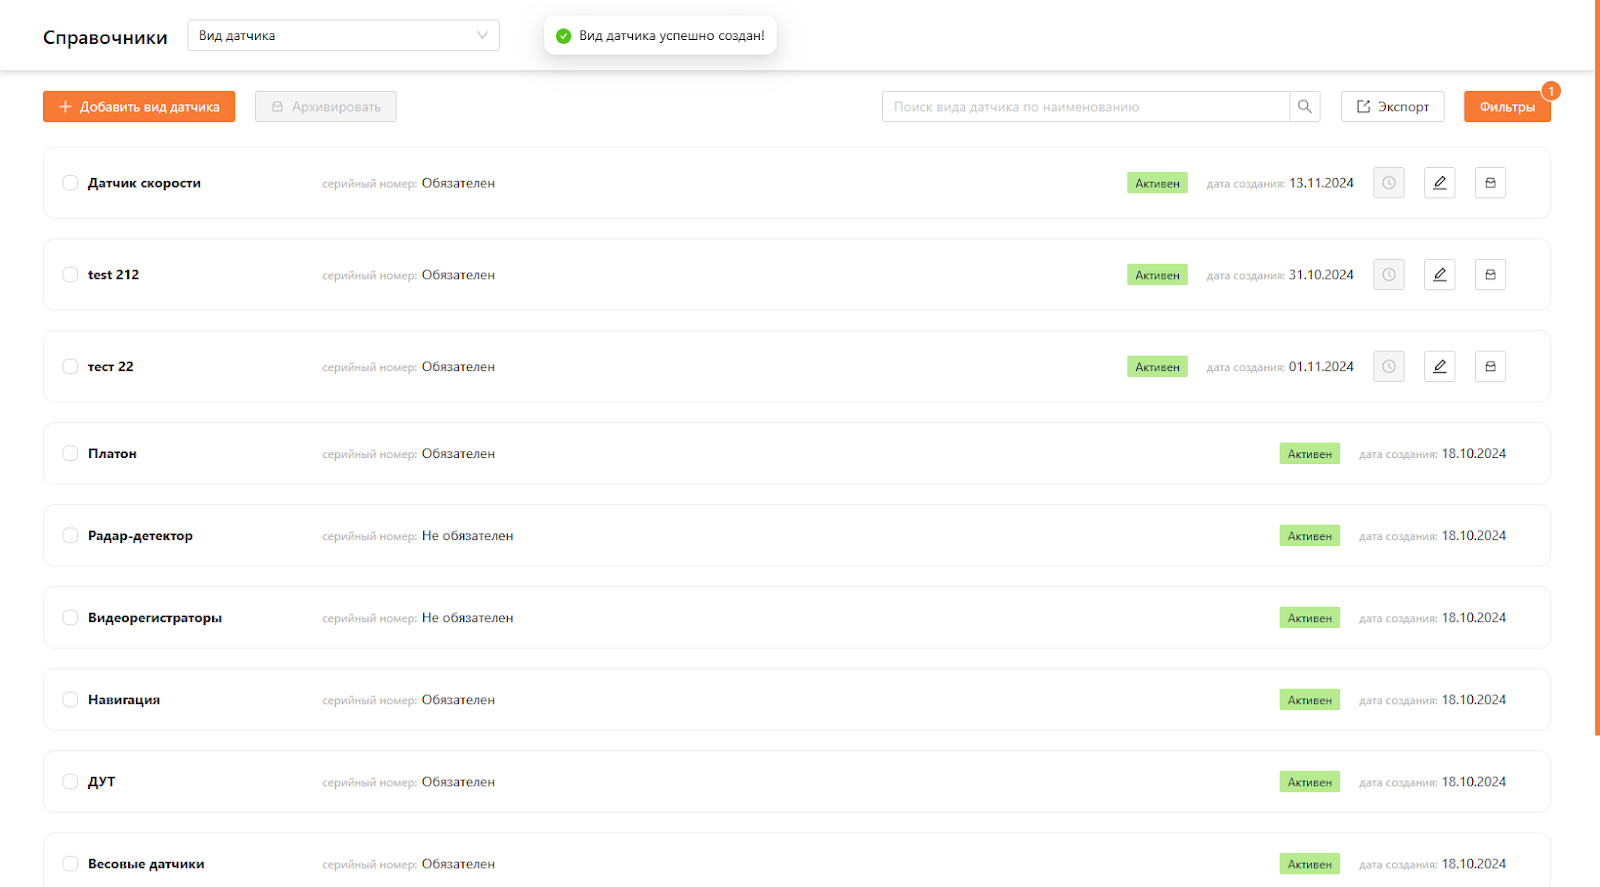Open the Фильтры panel
1600x887 pixels.
pos(1506,107)
